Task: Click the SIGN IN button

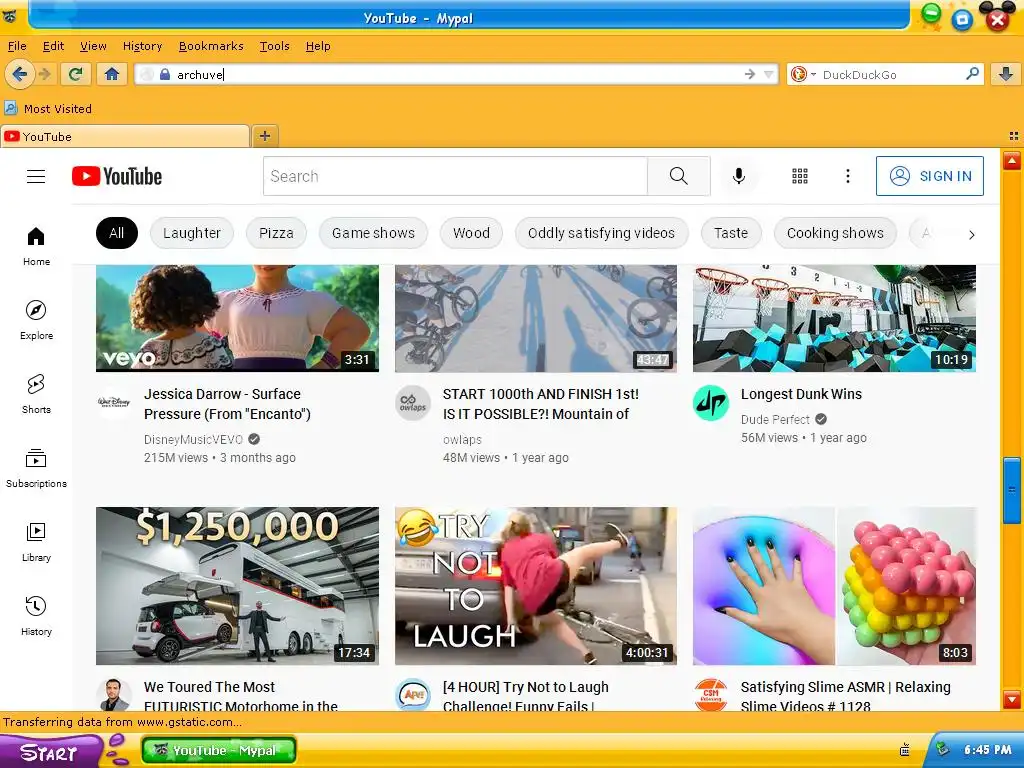Action: 930,176
